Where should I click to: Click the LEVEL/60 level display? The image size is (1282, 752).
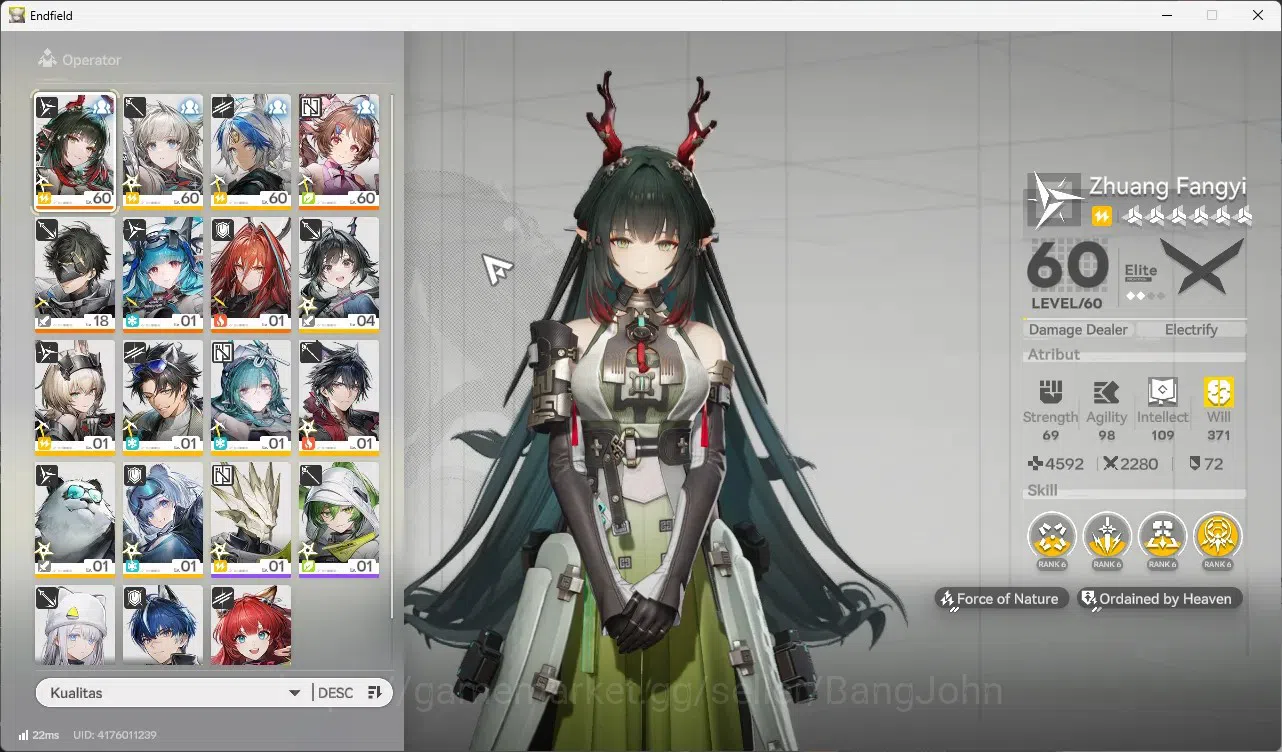pos(1067,303)
